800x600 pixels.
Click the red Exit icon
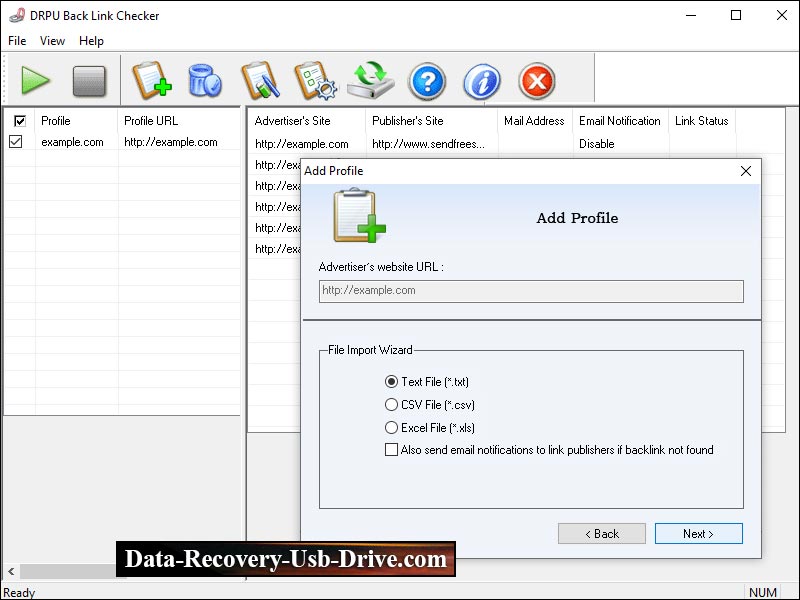535,81
